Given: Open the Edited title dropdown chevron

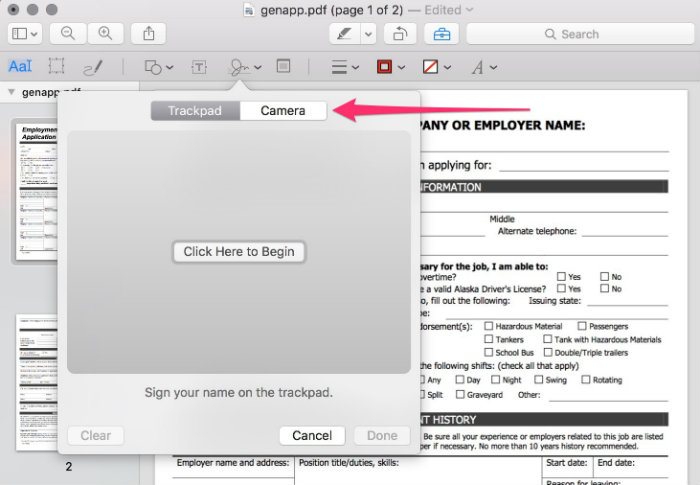Looking at the screenshot, I should pyautogui.click(x=469, y=10).
